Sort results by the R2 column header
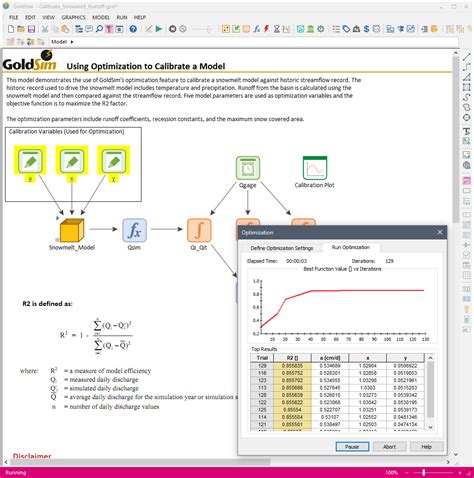 pos(292,358)
